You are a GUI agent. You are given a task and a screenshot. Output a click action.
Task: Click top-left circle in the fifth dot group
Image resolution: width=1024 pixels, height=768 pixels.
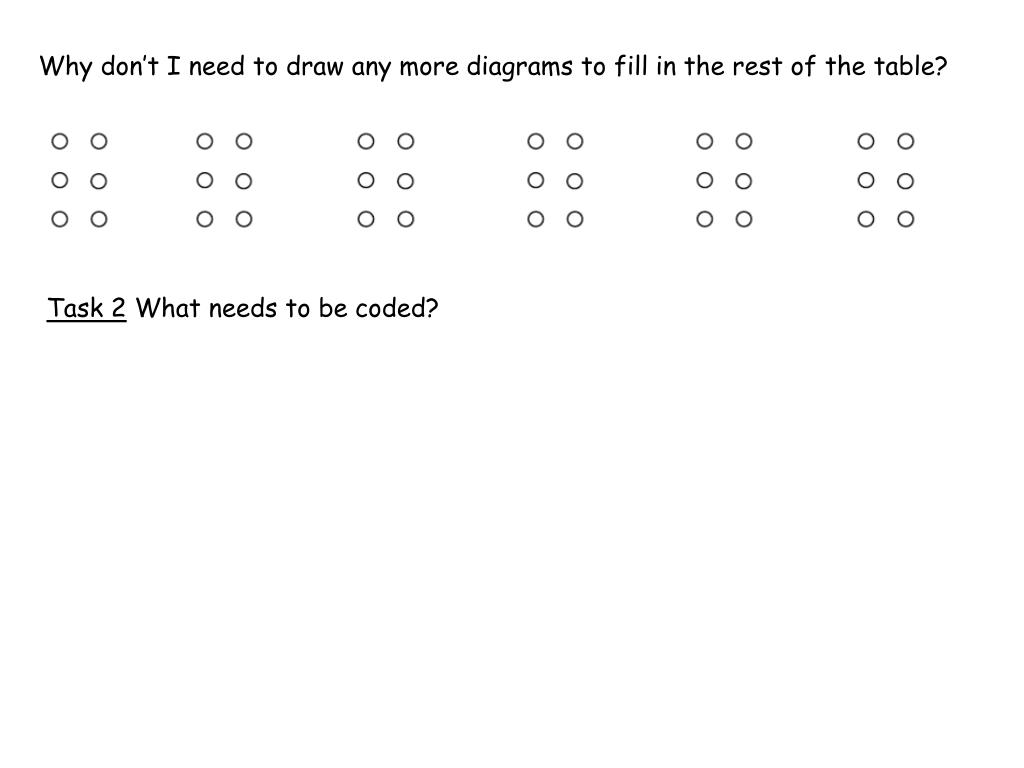(705, 142)
